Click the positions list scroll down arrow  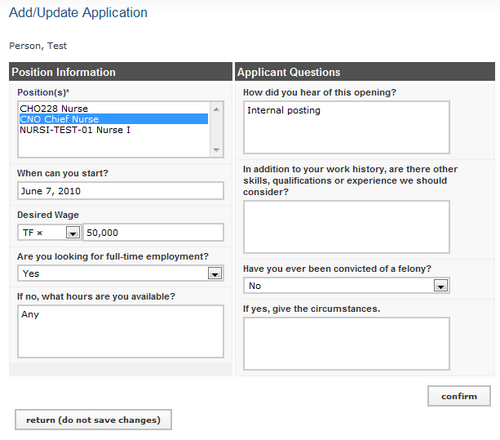point(216,150)
